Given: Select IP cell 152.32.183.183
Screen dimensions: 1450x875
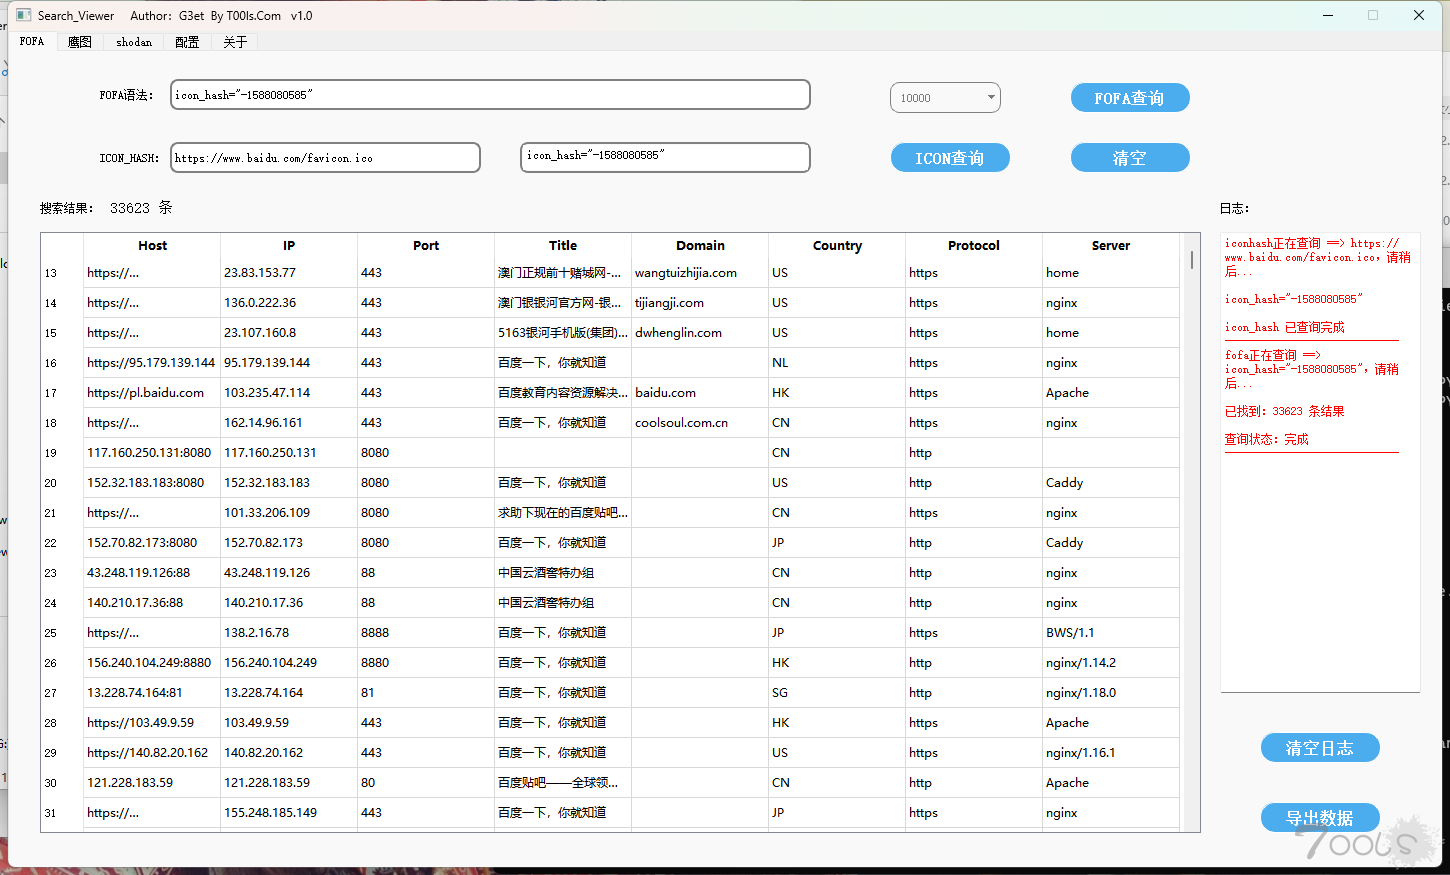Looking at the screenshot, I should point(289,483).
